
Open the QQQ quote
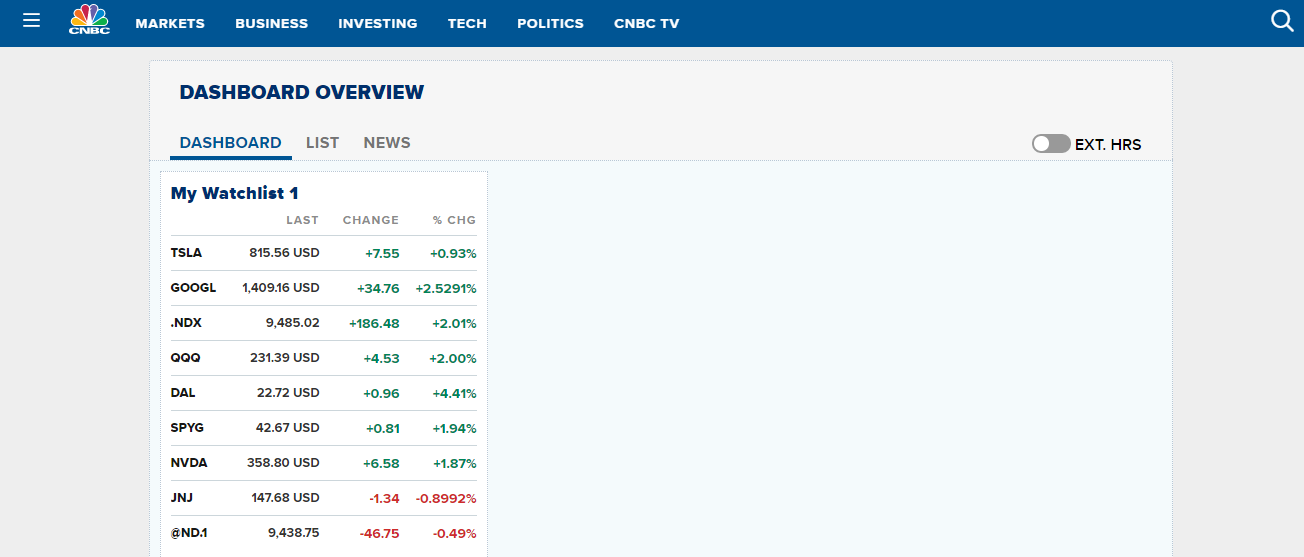click(x=185, y=358)
